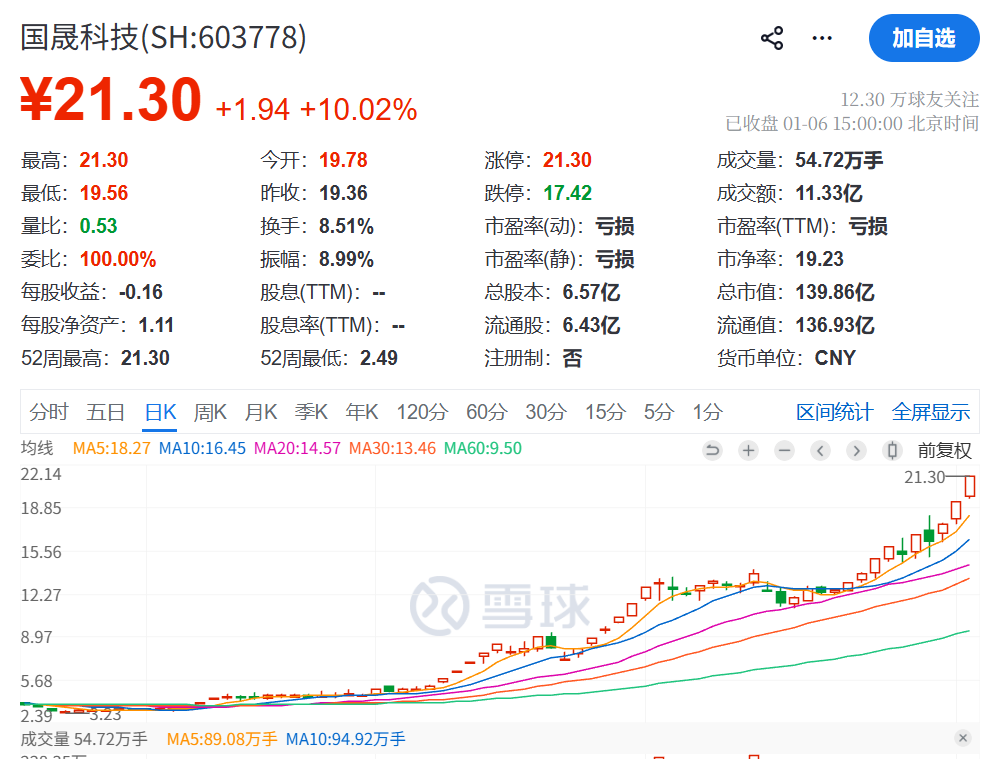Viewport: 1002px width, 759px height.
Task: Shift chart right using the right arrow icon
Action: 856,451
